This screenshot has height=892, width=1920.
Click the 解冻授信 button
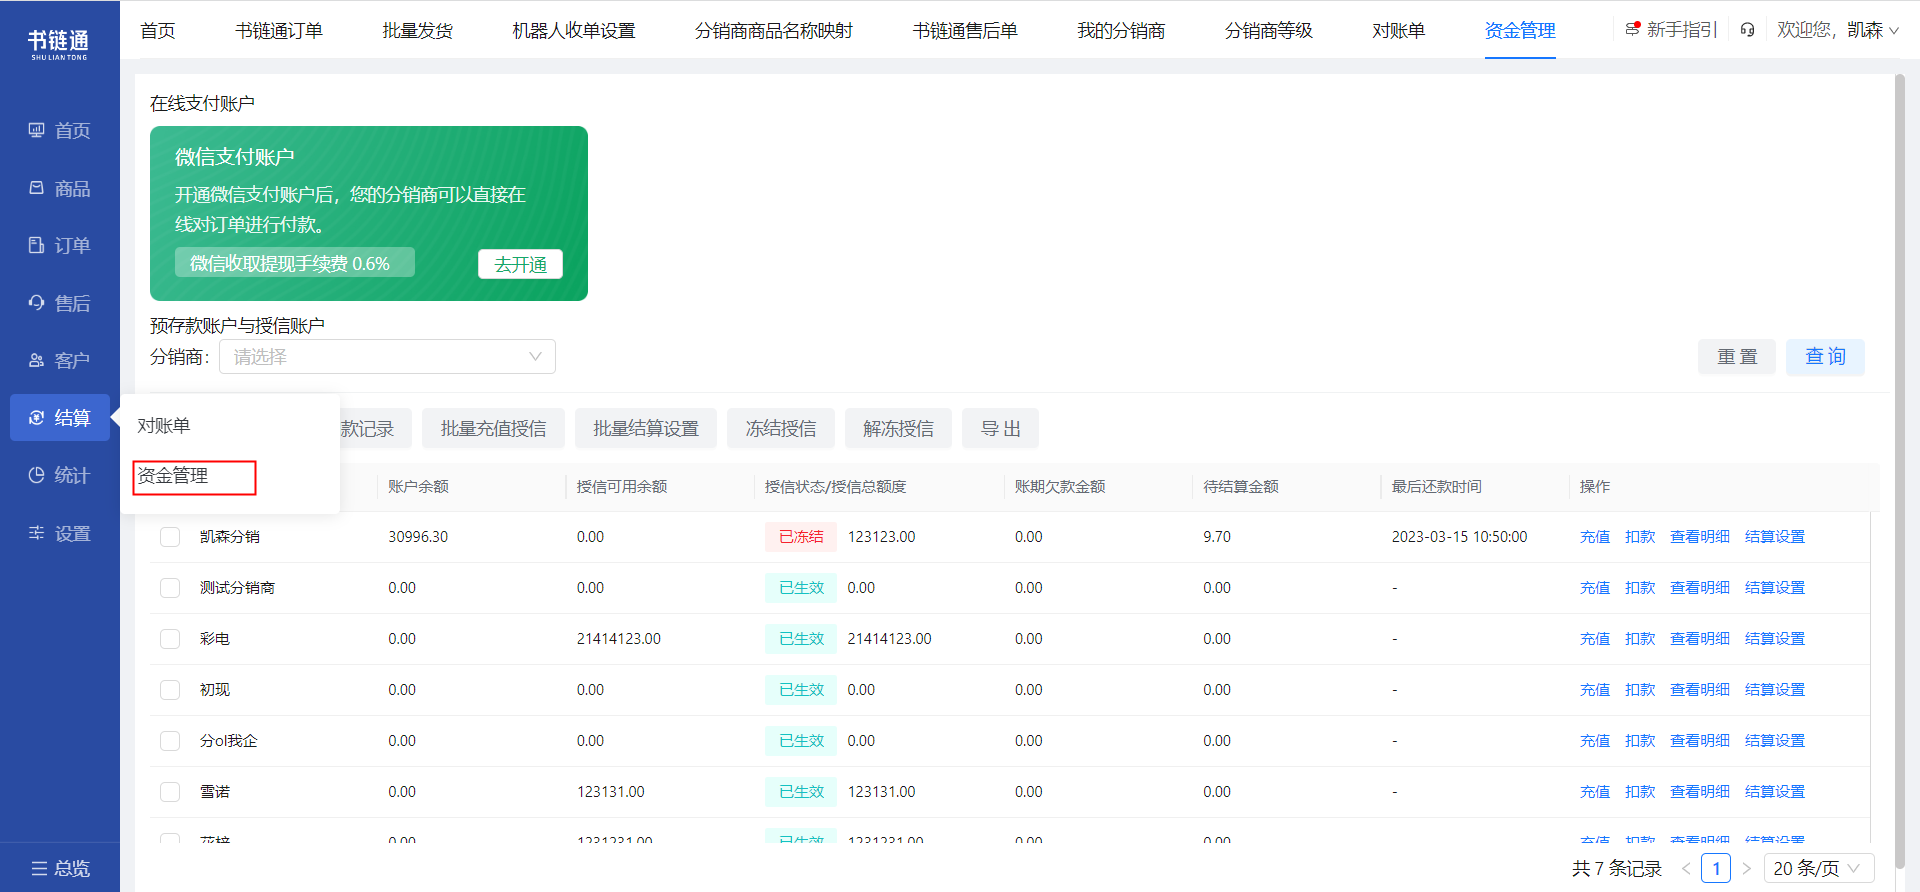[x=898, y=428]
